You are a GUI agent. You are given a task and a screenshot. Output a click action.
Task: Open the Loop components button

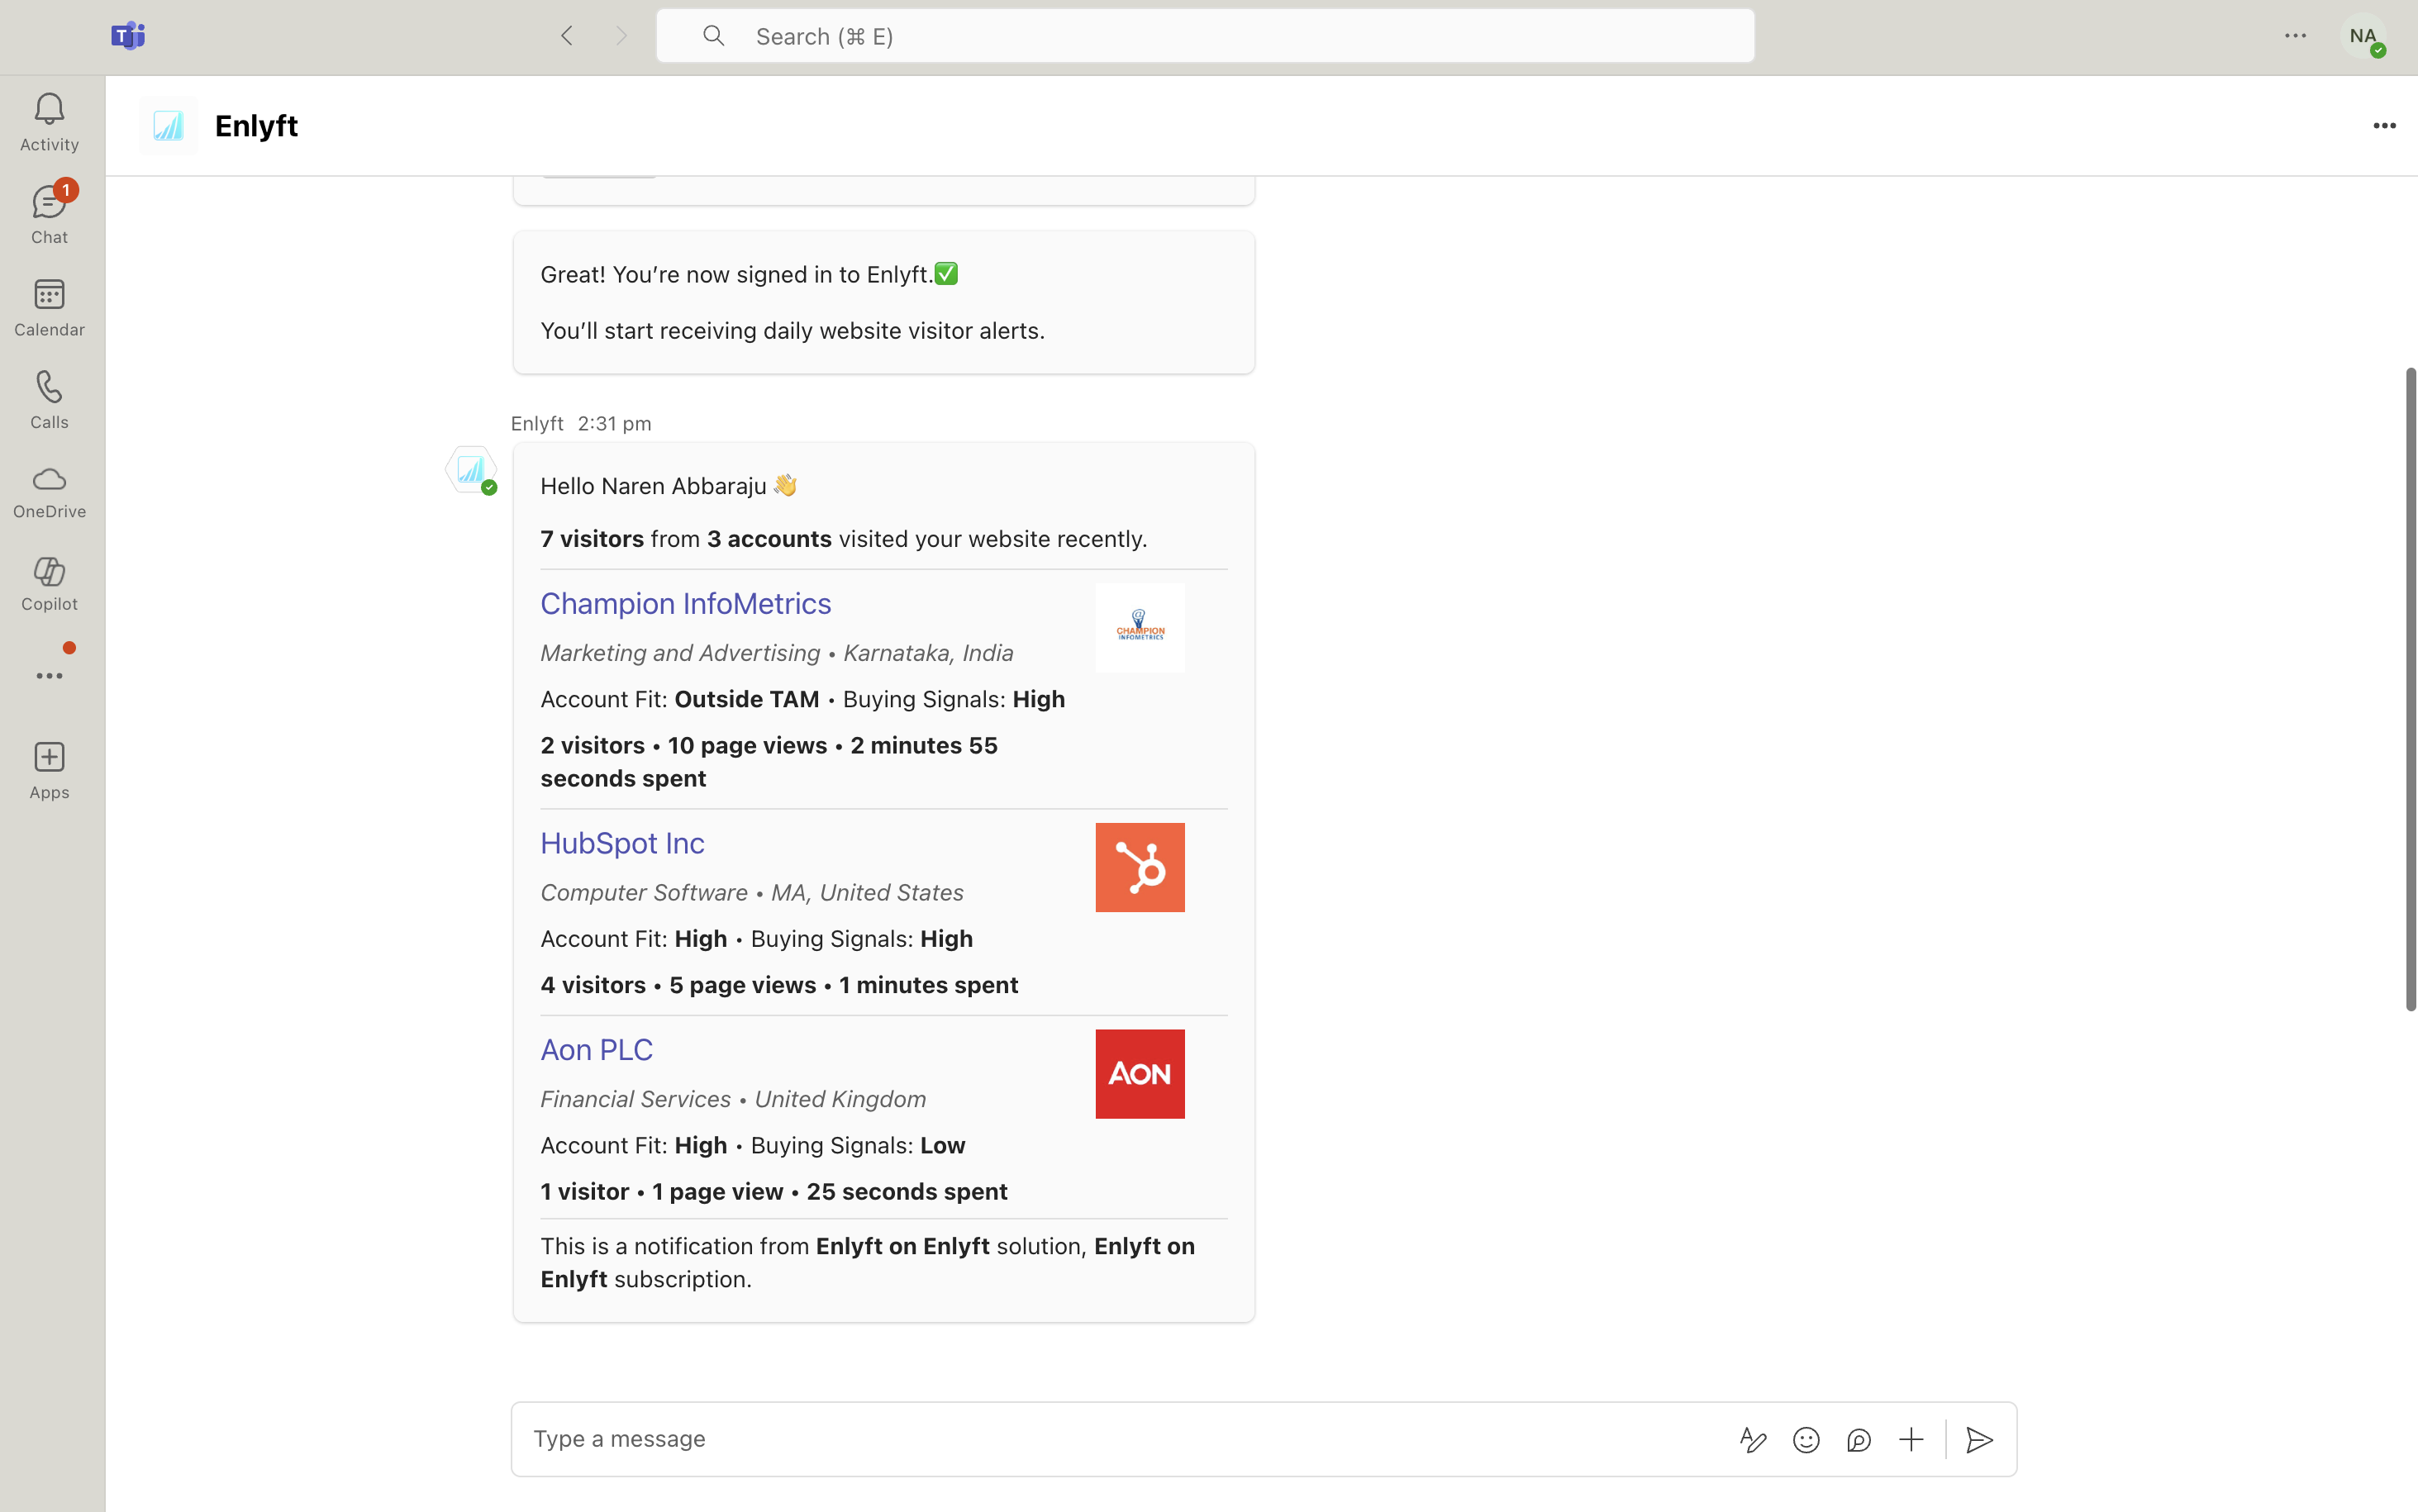(x=1859, y=1440)
